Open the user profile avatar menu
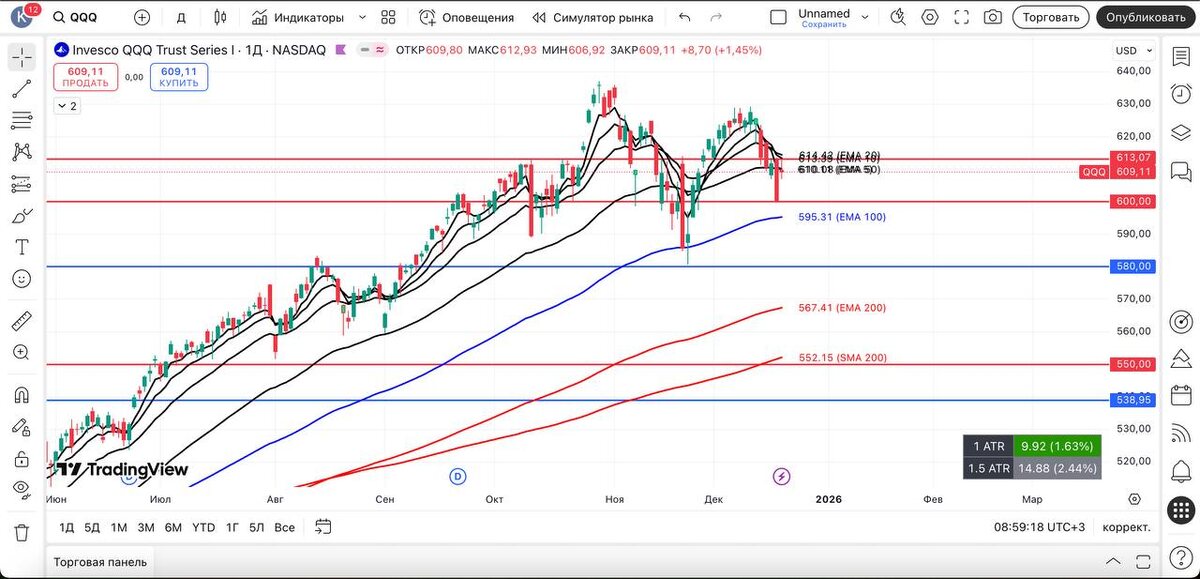The width and height of the screenshot is (1200, 579). pyautogui.click(x=20, y=17)
